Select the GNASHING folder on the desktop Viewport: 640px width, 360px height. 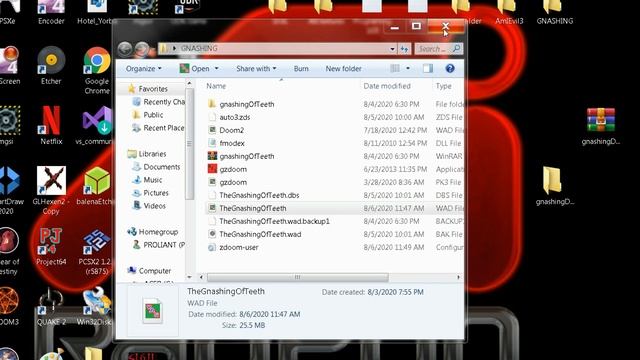554,12
